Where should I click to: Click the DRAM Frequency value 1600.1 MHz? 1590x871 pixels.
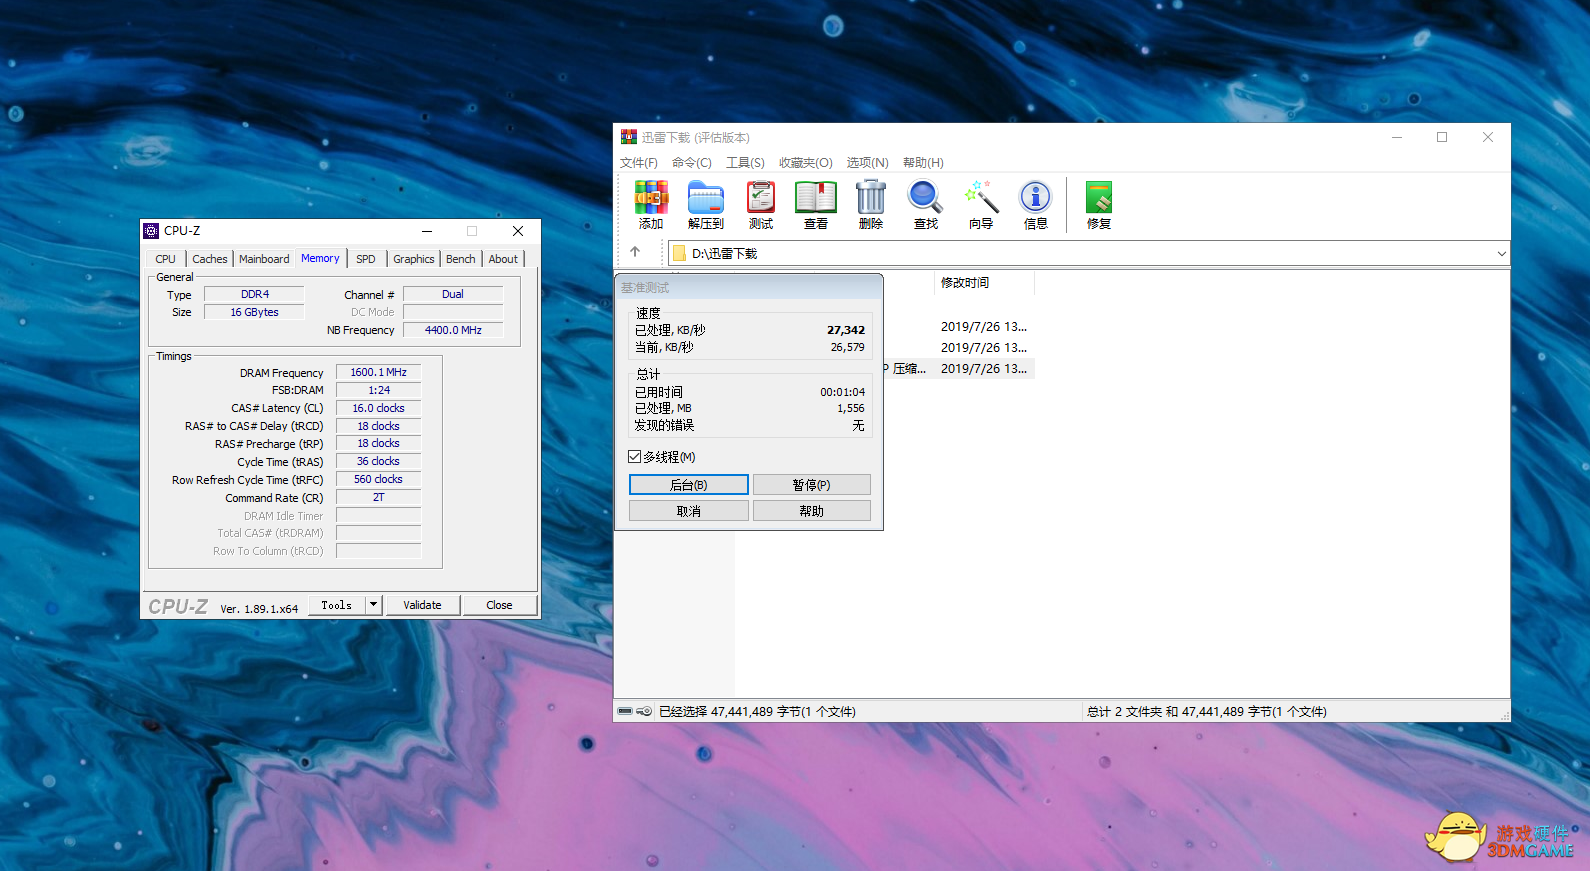379,372
